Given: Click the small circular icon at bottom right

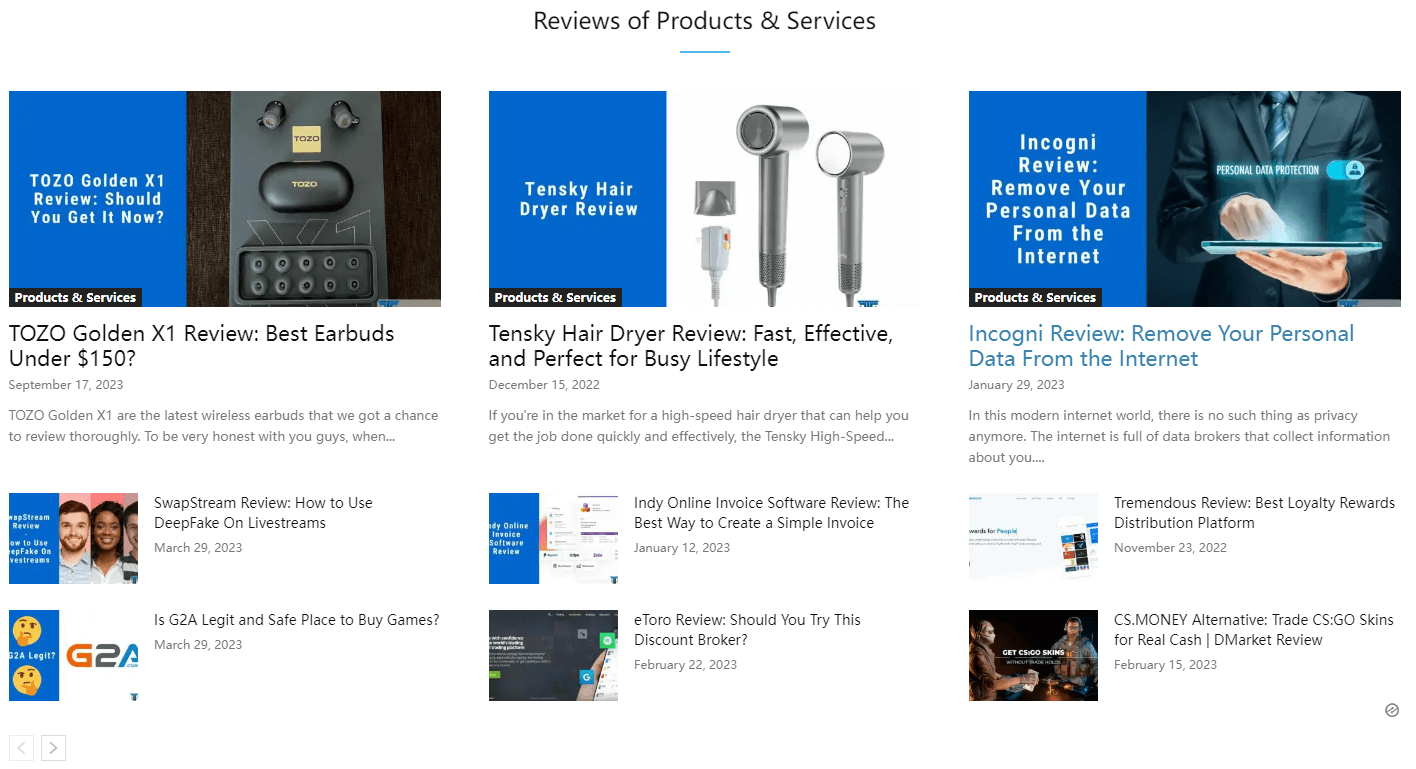Looking at the screenshot, I should tap(1392, 710).
